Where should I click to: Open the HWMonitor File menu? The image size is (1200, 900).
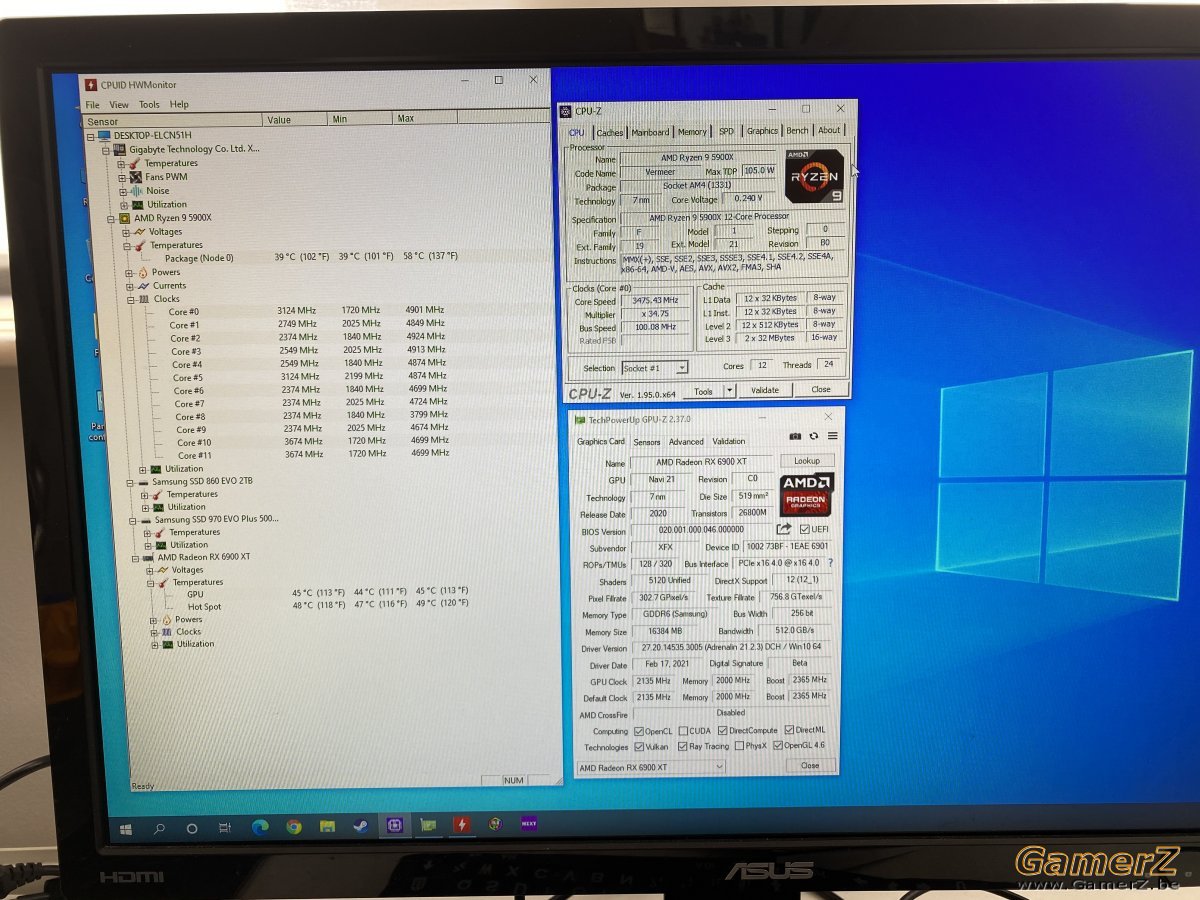coord(92,104)
